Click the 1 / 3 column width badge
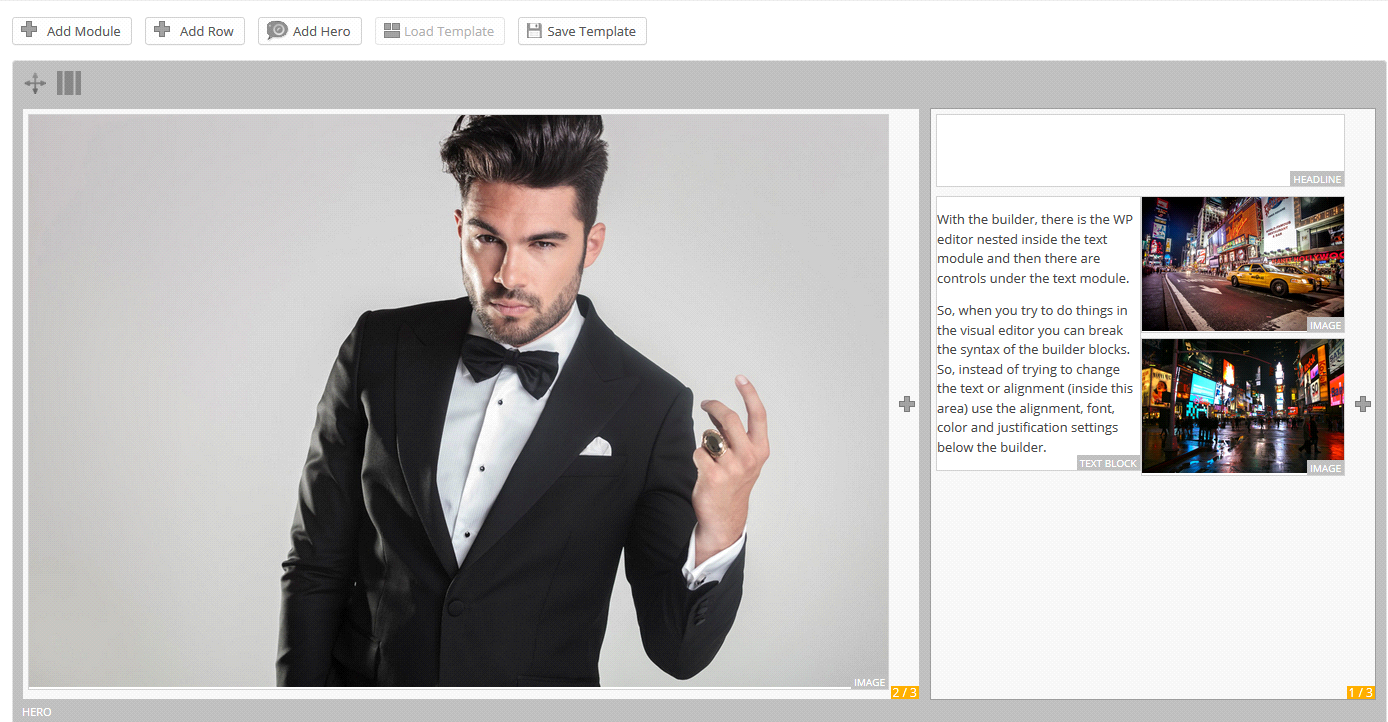1388x722 pixels. click(1361, 692)
